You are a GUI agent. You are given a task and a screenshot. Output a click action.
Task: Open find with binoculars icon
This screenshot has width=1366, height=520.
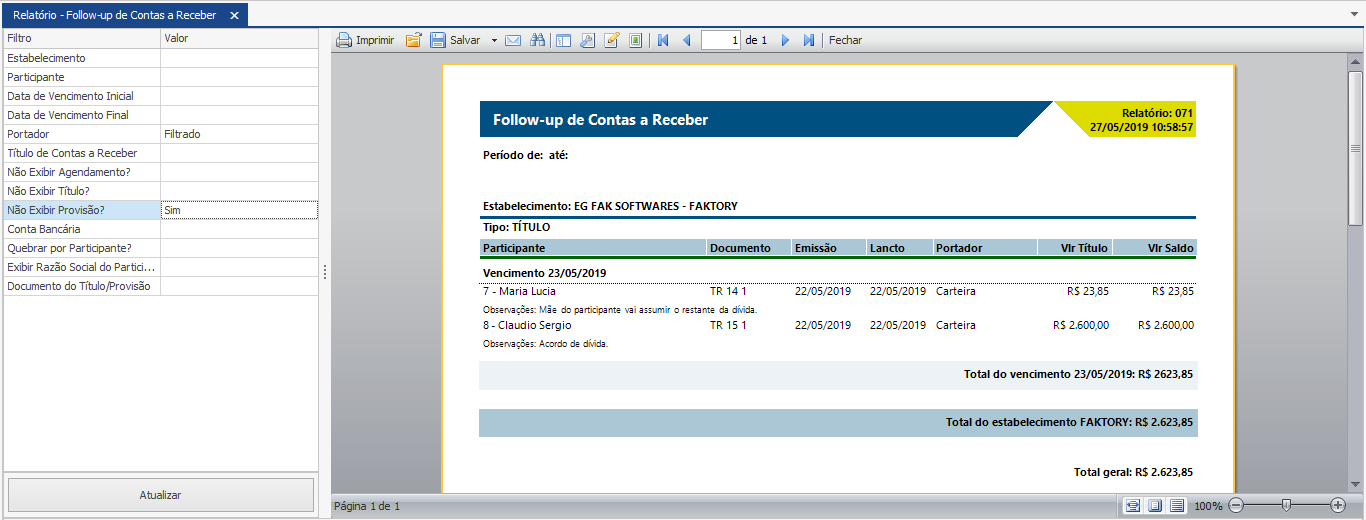pos(538,41)
